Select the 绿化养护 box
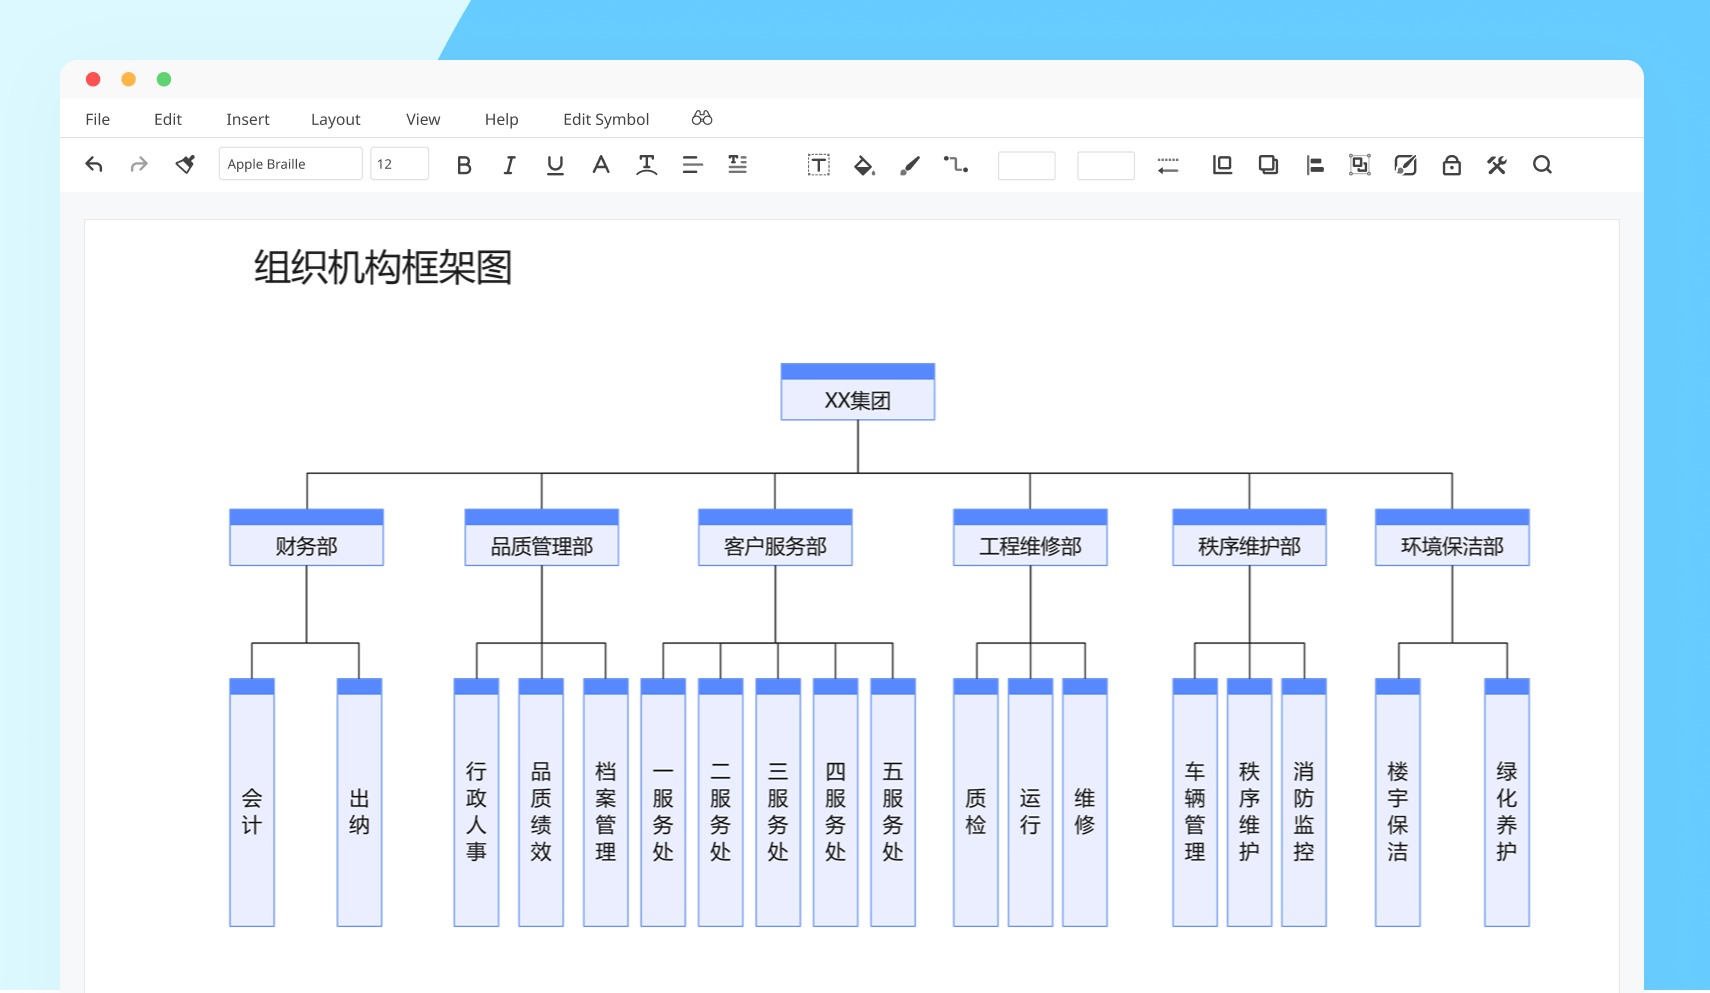 click(x=1507, y=803)
